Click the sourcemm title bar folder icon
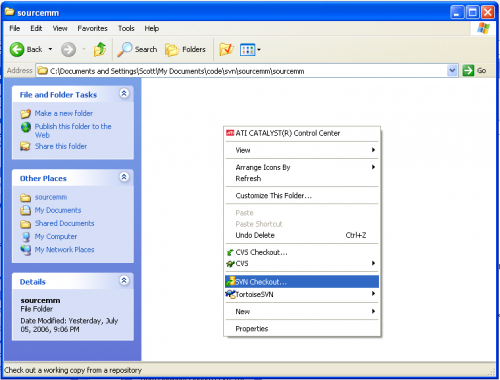 (x=9, y=12)
